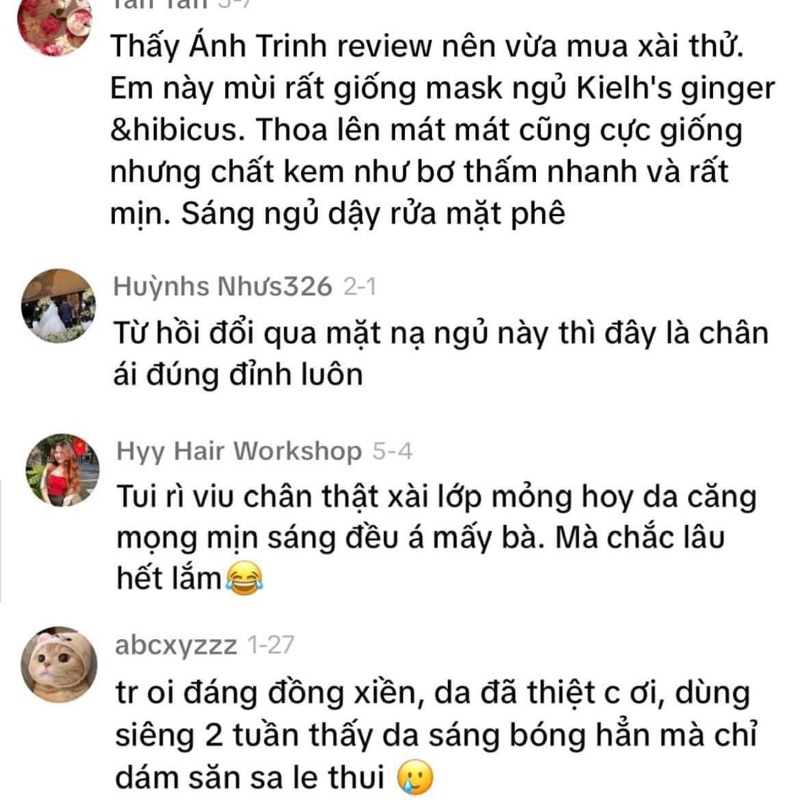This screenshot has height=800, width=800.
Task: Open the Huỳnhs Nhưs326 username link
Action: [222, 287]
